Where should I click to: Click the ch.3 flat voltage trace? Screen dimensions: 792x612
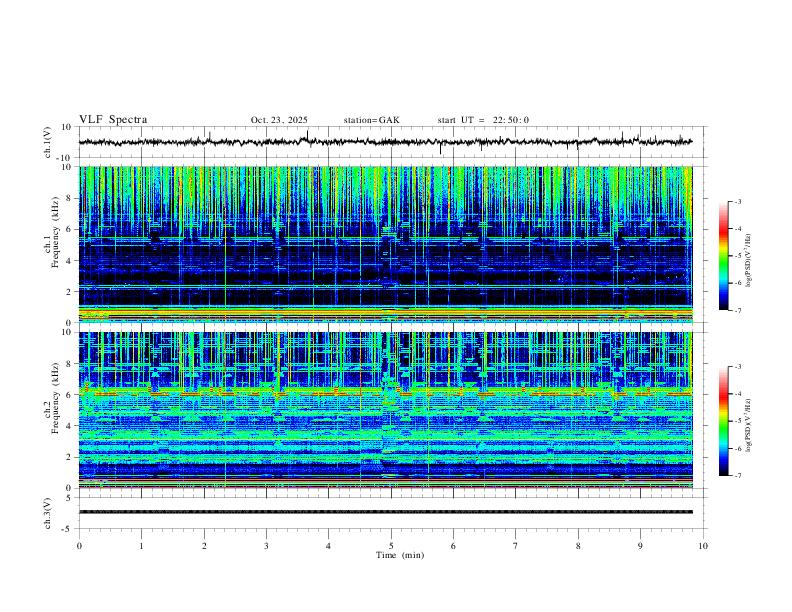385,512
